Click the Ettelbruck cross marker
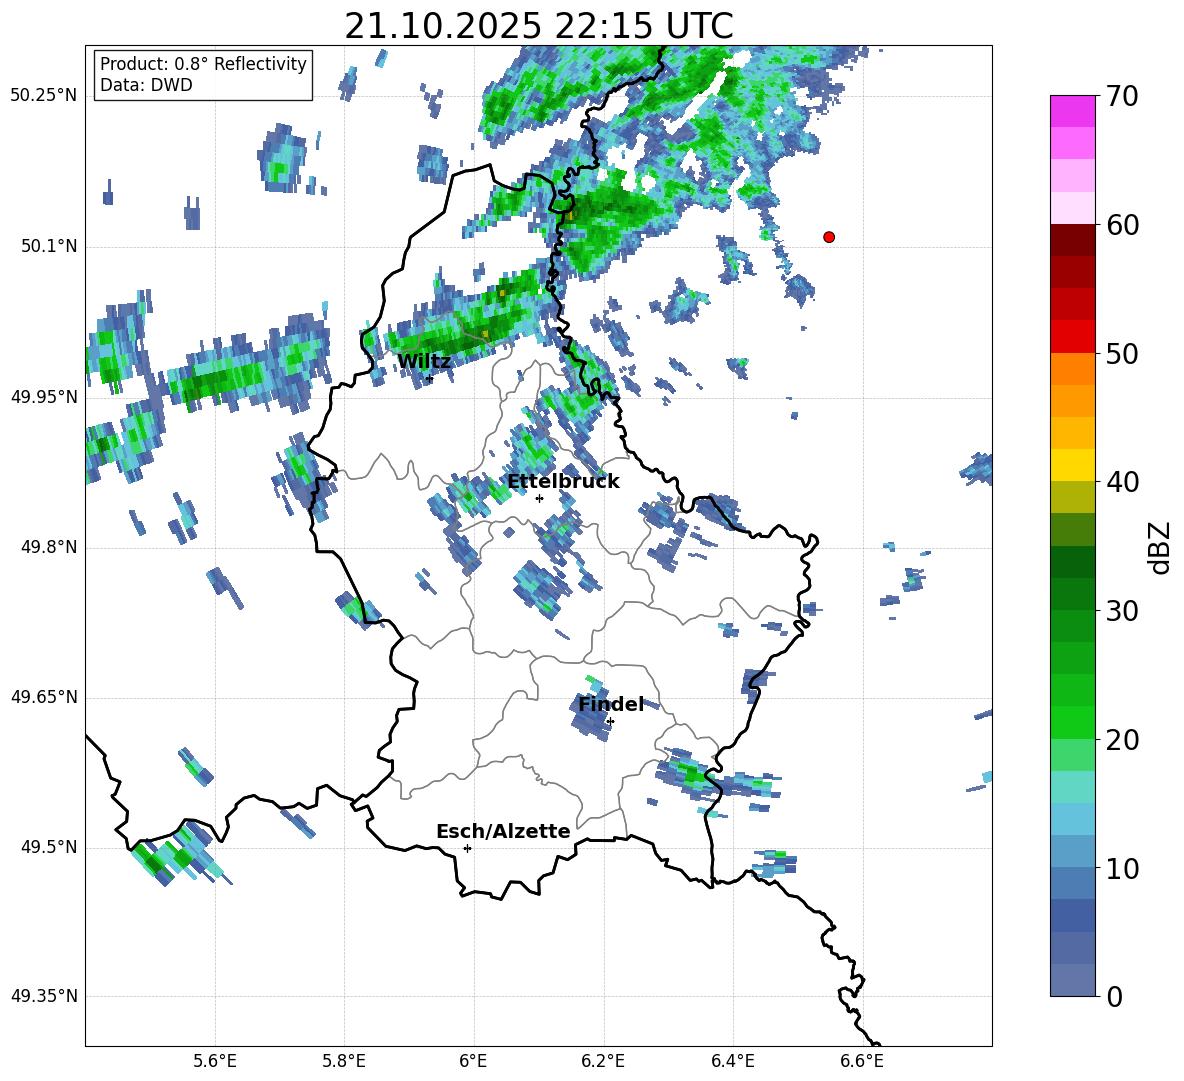 (x=539, y=498)
